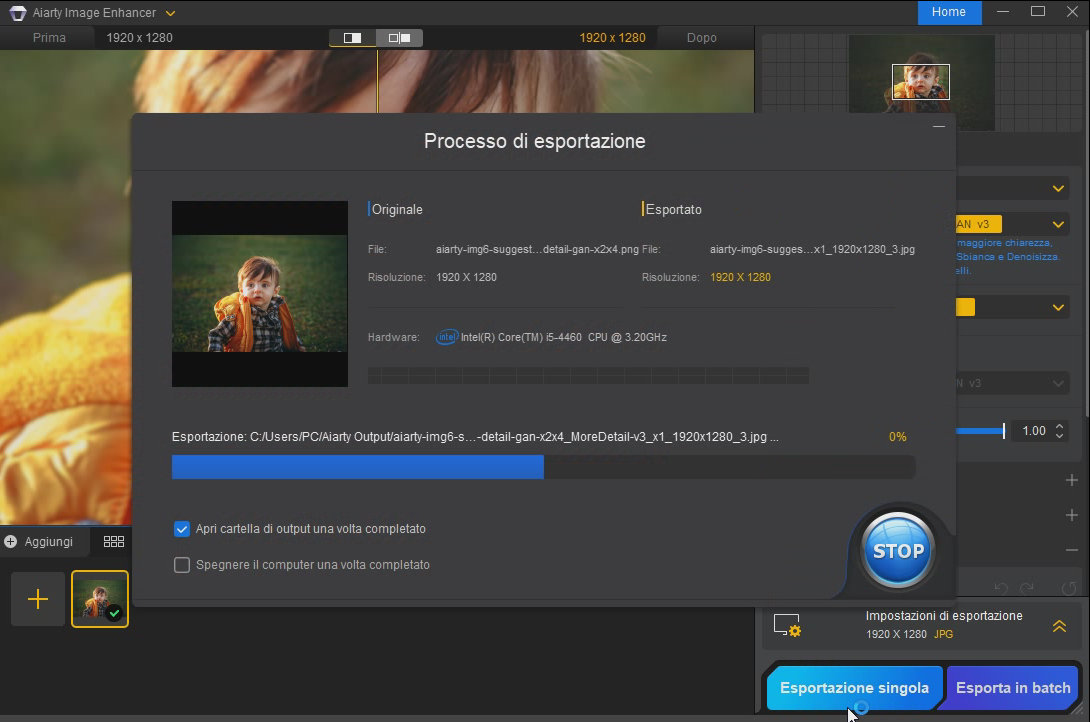Open the export settings gear icon
Image resolution: width=1090 pixels, height=722 pixels.
point(788,625)
